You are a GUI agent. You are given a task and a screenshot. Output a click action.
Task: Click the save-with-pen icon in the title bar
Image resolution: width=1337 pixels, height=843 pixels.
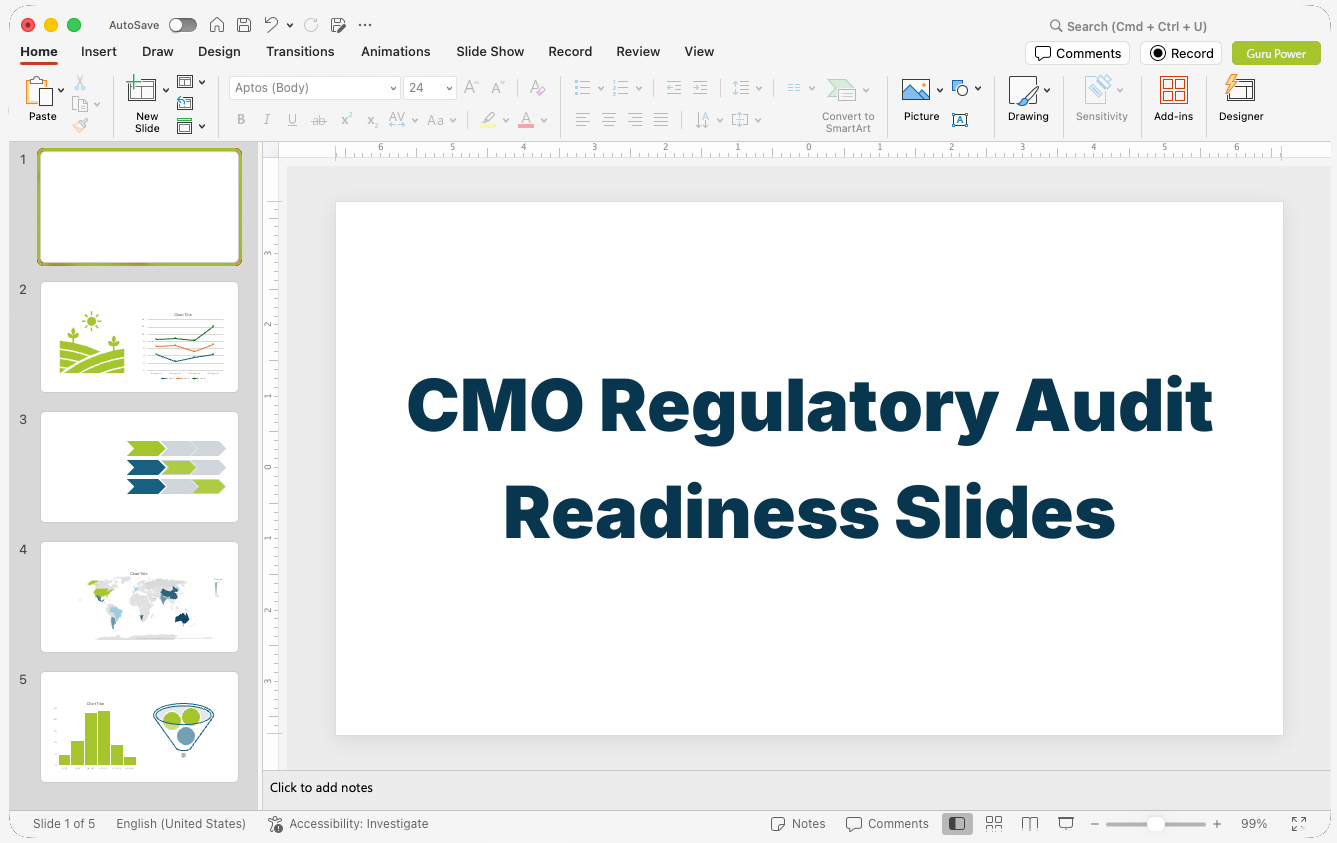[338, 25]
